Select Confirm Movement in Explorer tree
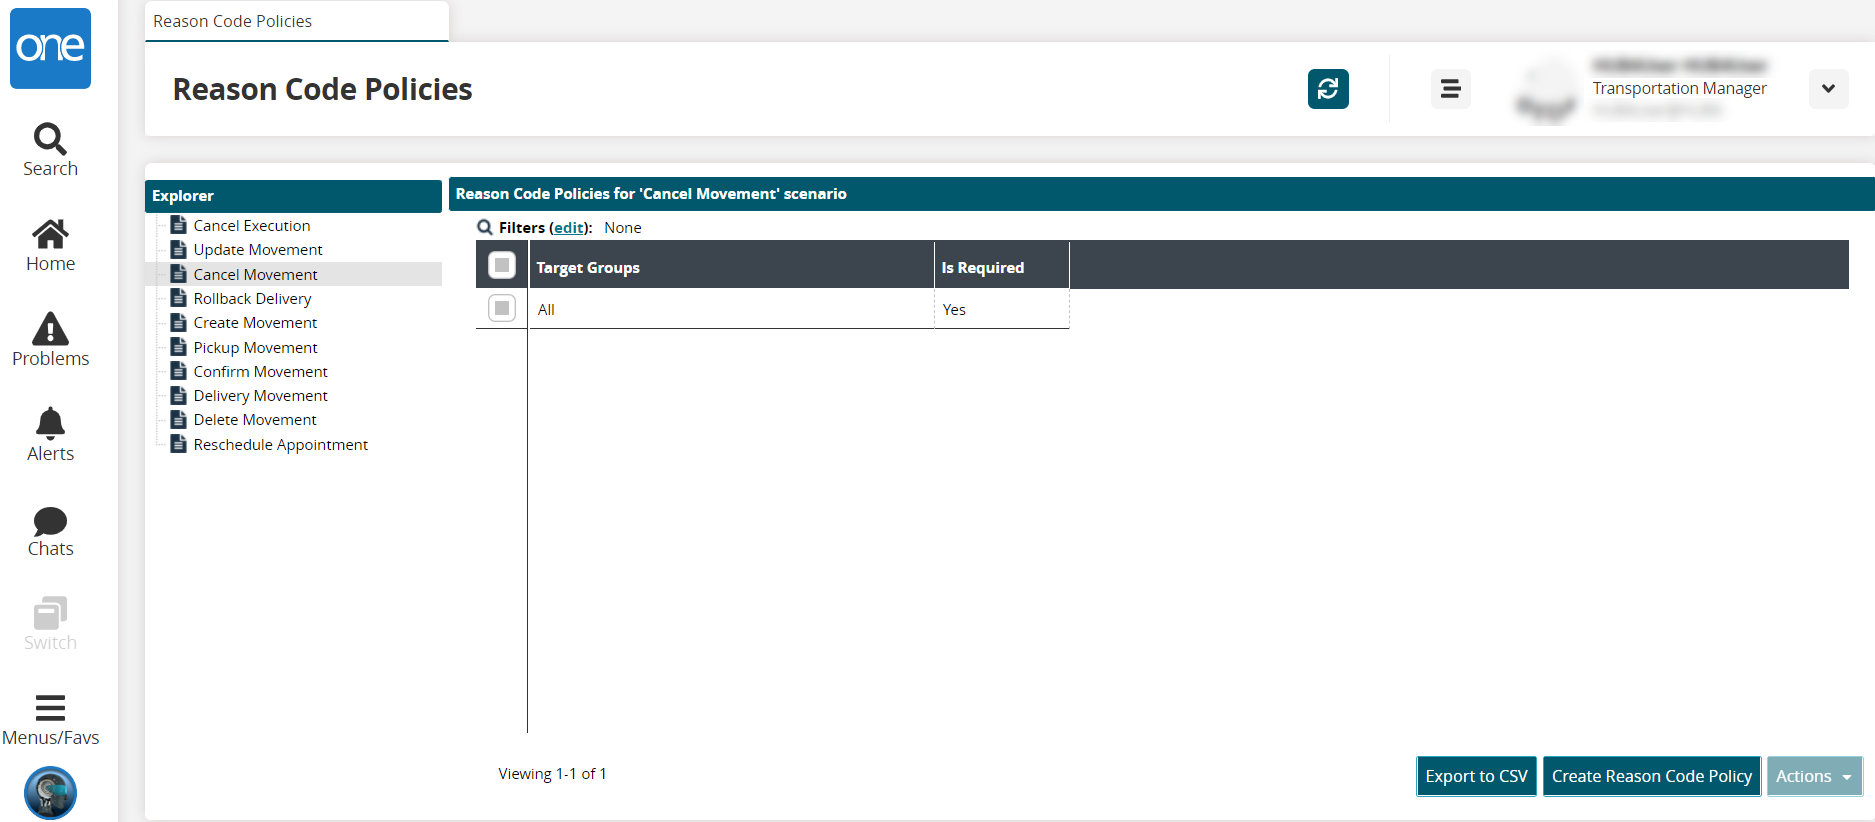This screenshot has width=1875, height=822. (x=260, y=372)
